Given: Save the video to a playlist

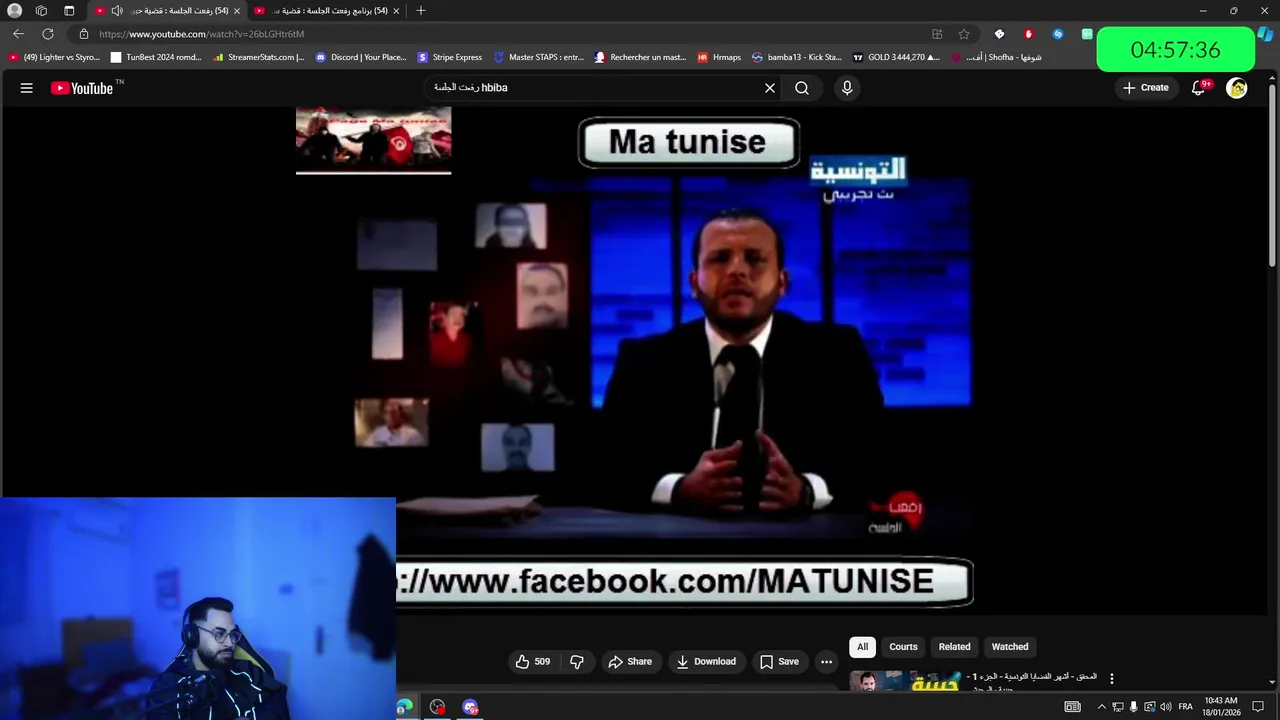Looking at the screenshot, I should click(779, 662).
